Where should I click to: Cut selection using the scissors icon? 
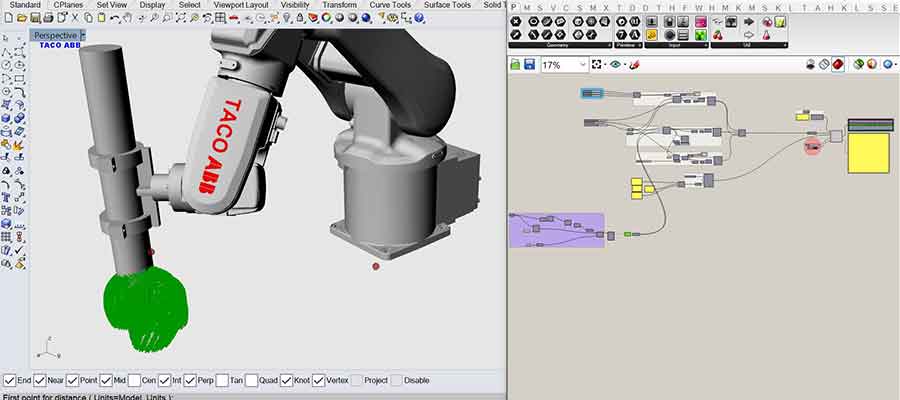75,18
